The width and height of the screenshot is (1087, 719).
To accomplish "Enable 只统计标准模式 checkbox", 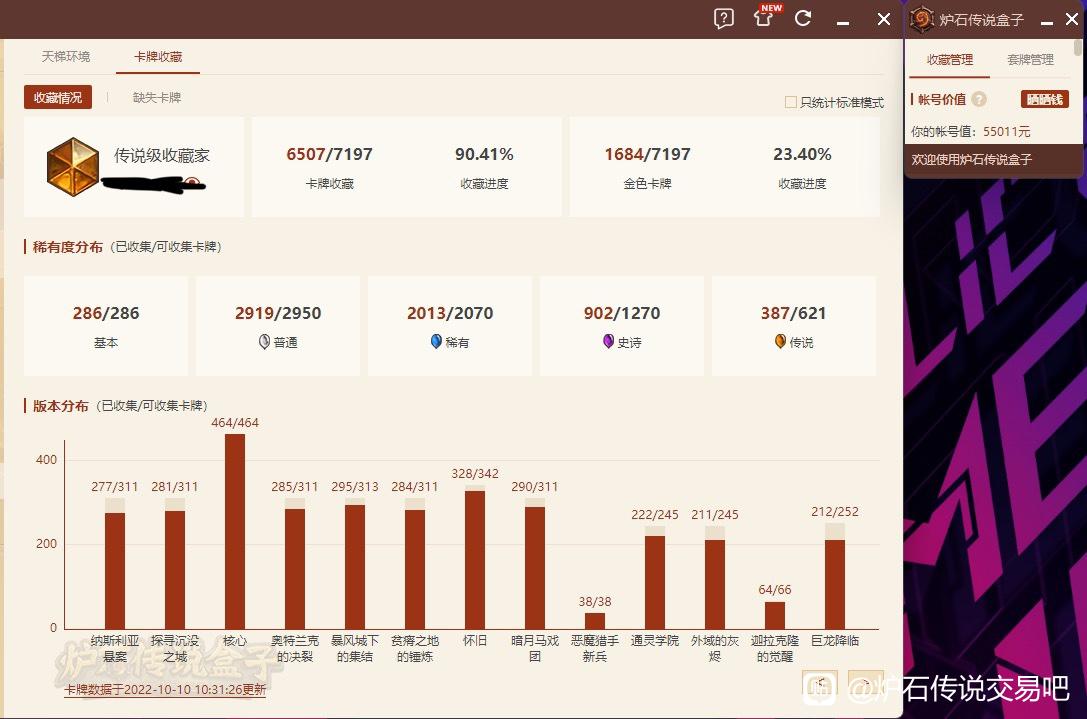I will (x=790, y=103).
